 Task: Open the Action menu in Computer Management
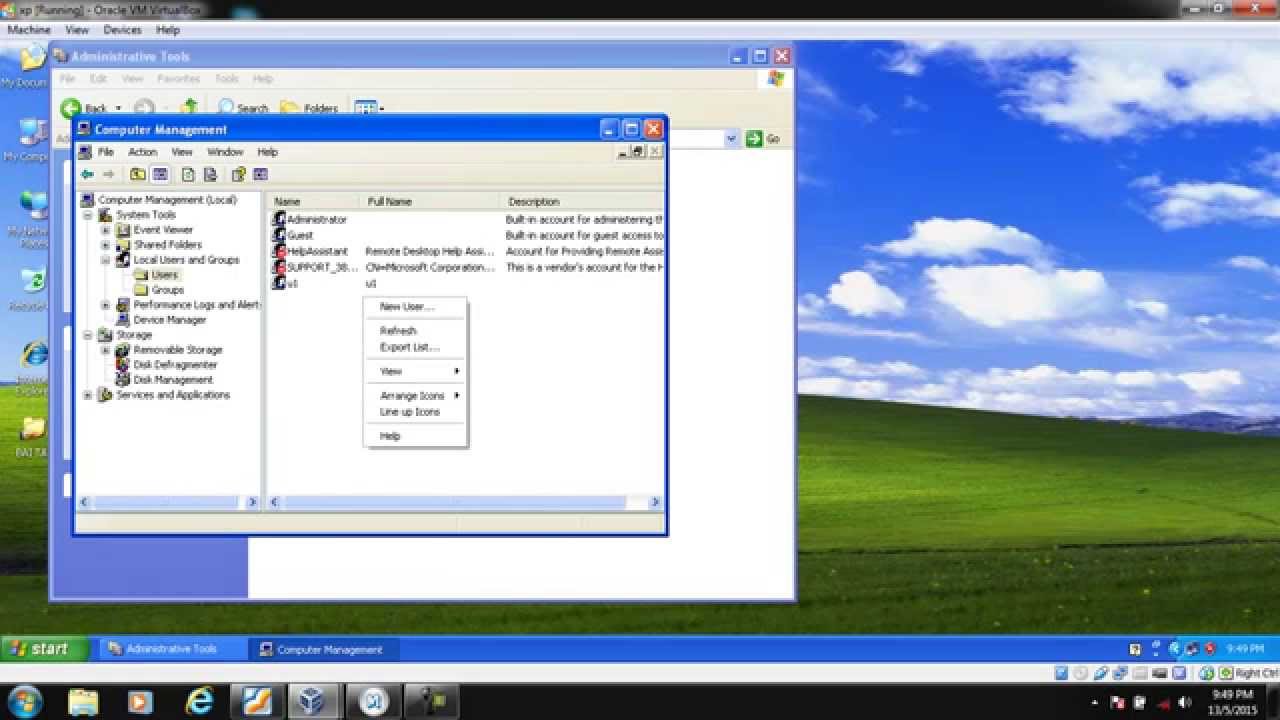[142, 152]
